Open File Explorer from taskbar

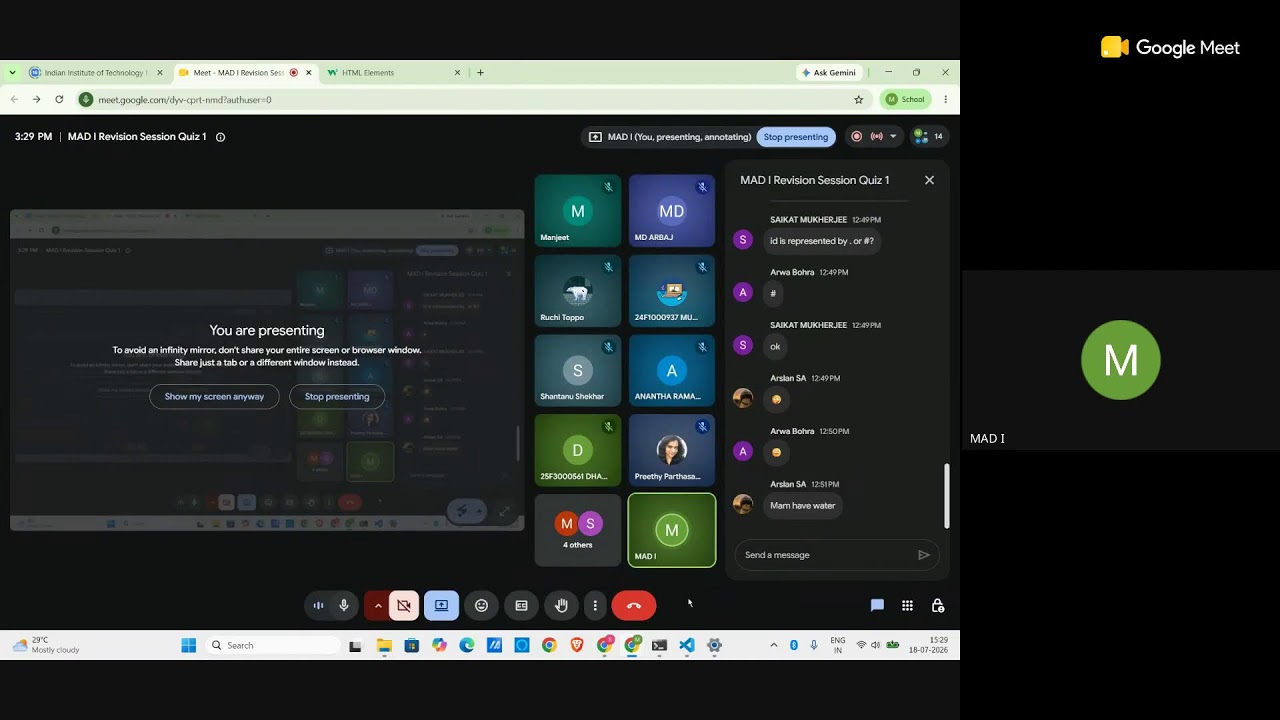pyautogui.click(x=384, y=645)
